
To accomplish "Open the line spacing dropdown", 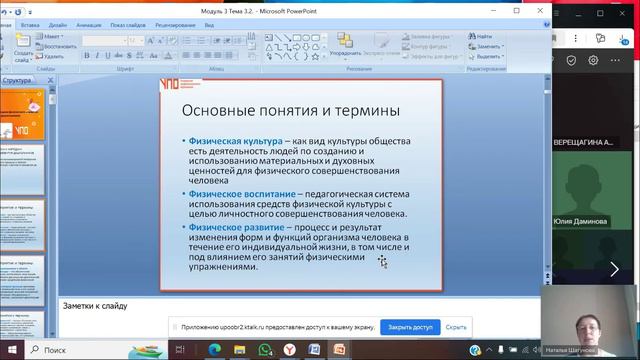I will (239, 41).
